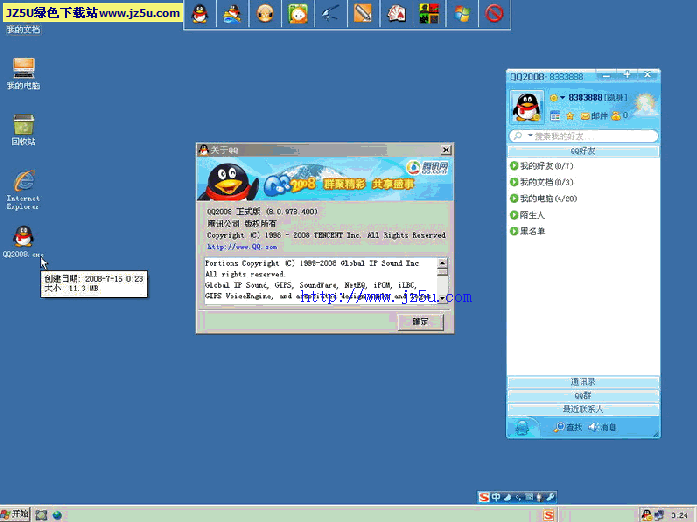Open the QQ main menu penguin button
Screen dimensions: 697x522
pyautogui.click(x=522, y=427)
